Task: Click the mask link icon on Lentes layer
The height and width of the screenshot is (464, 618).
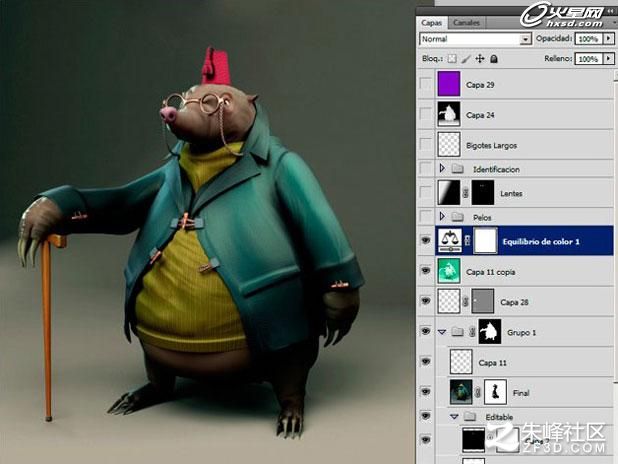Action: click(466, 193)
